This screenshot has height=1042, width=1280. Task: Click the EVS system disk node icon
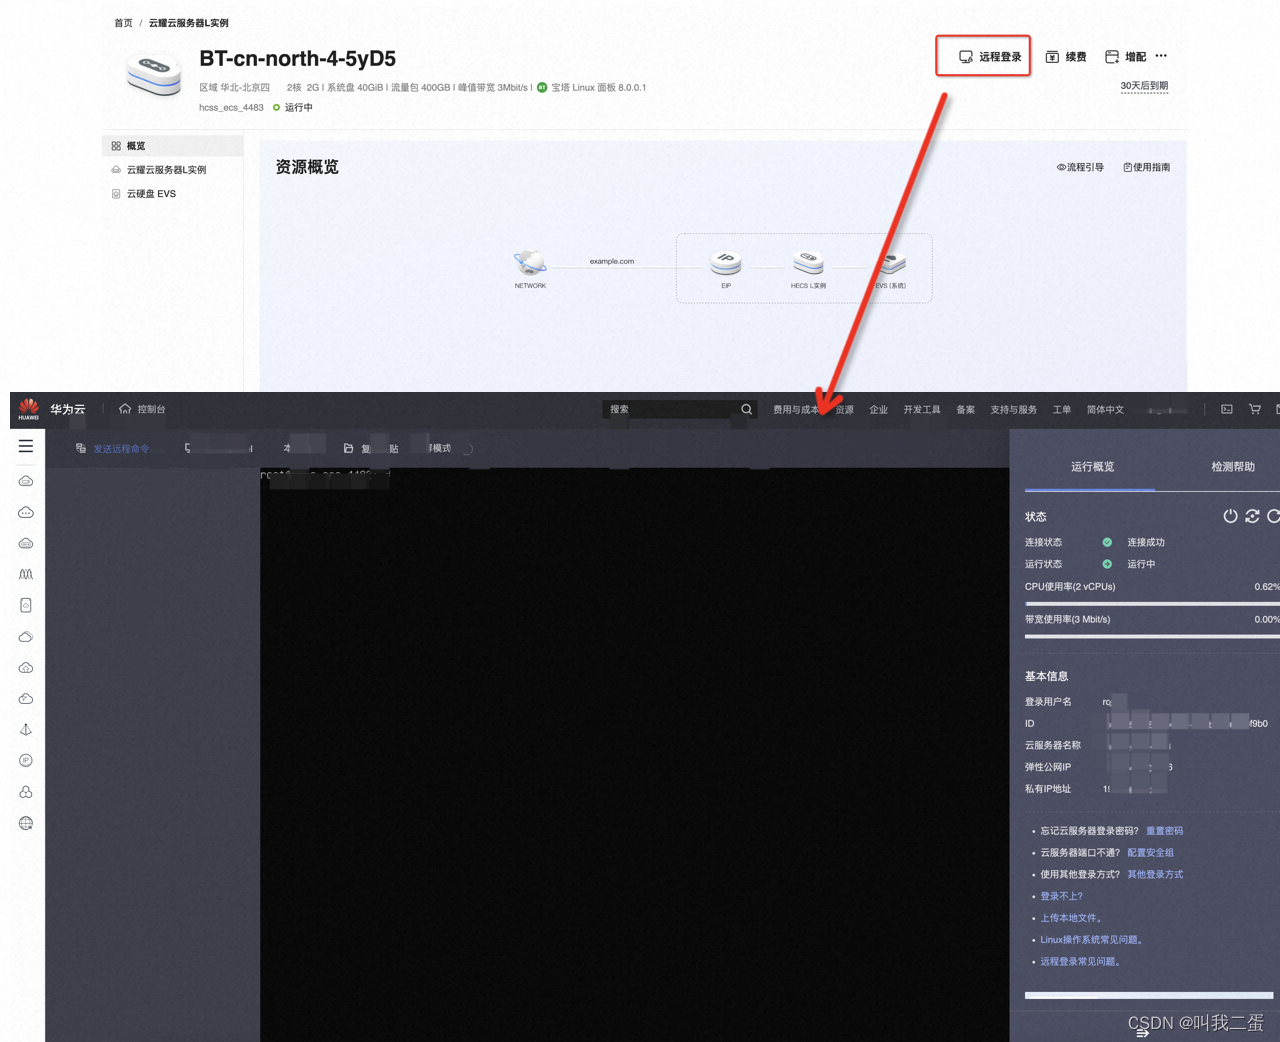[x=891, y=263]
